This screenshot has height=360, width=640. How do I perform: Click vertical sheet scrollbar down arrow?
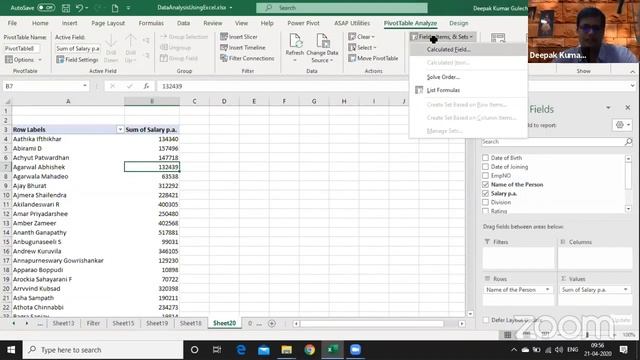pos(470,313)
